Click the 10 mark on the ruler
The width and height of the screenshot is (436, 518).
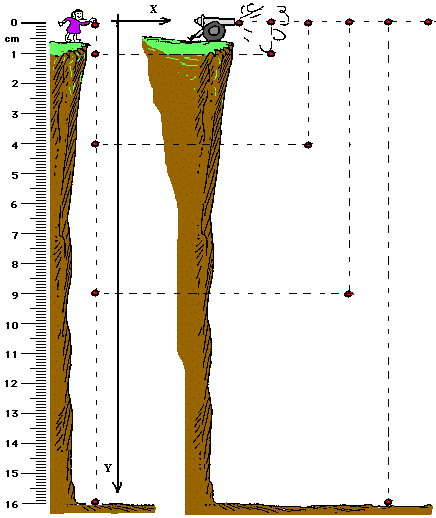click(12, 325)
